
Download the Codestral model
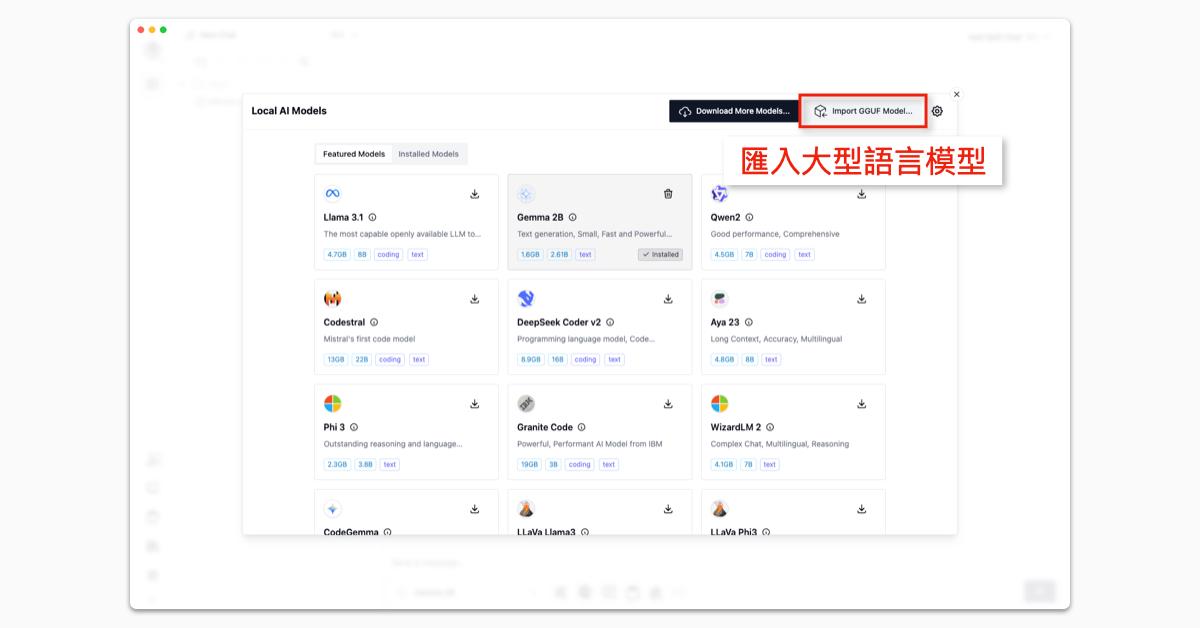[x=475, y=299]
